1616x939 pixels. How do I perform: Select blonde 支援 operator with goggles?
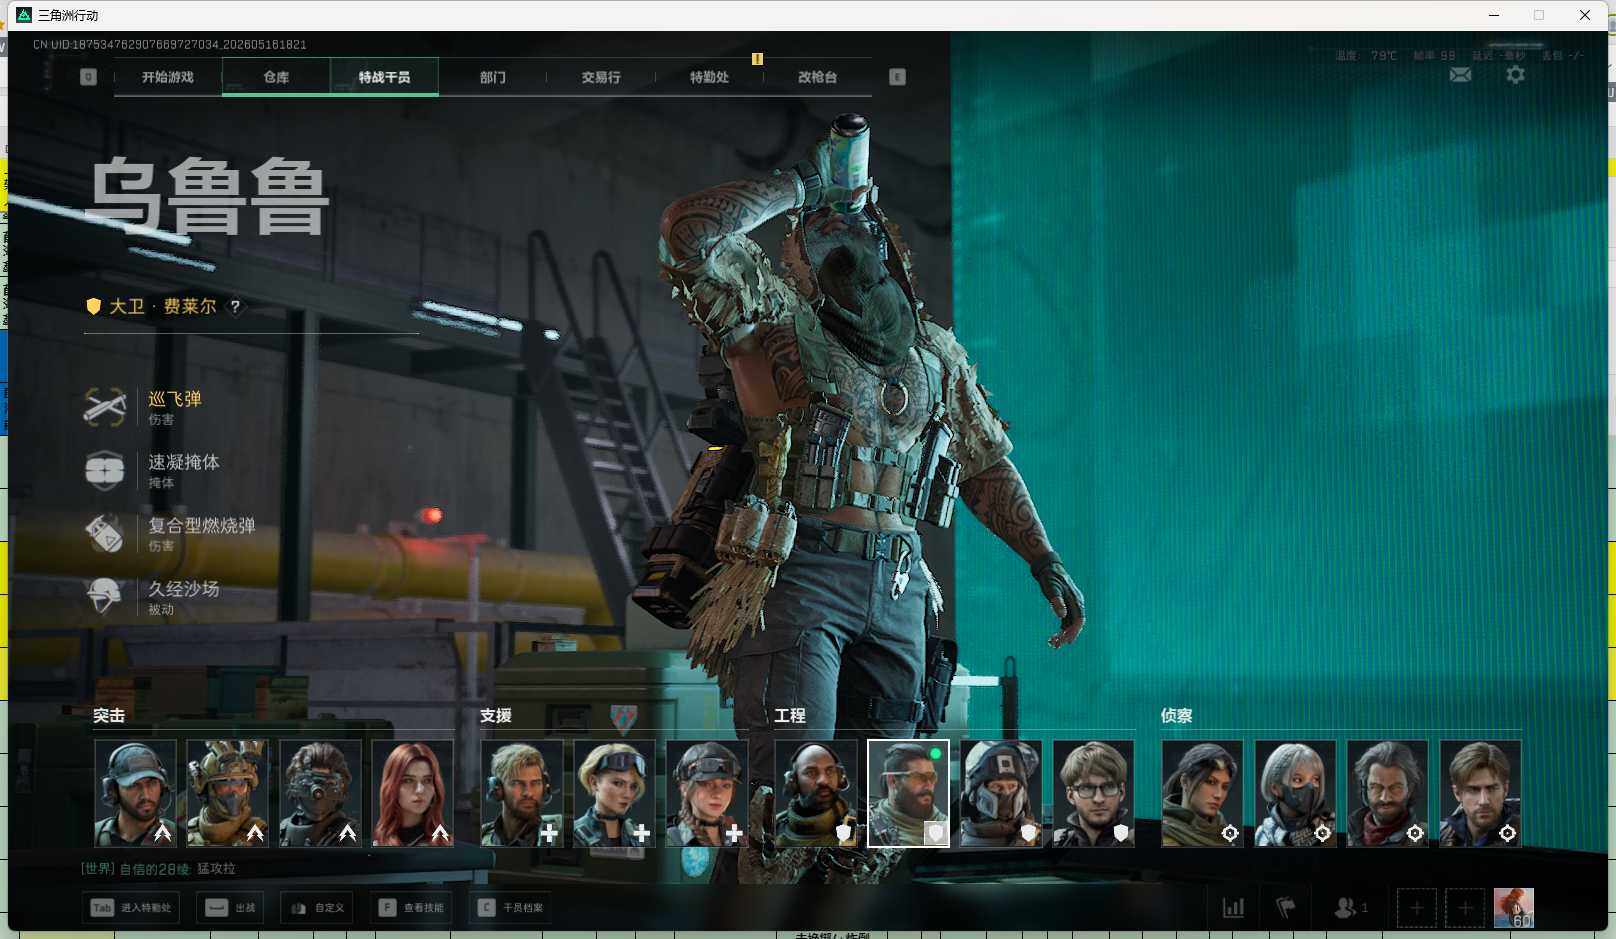614,793
